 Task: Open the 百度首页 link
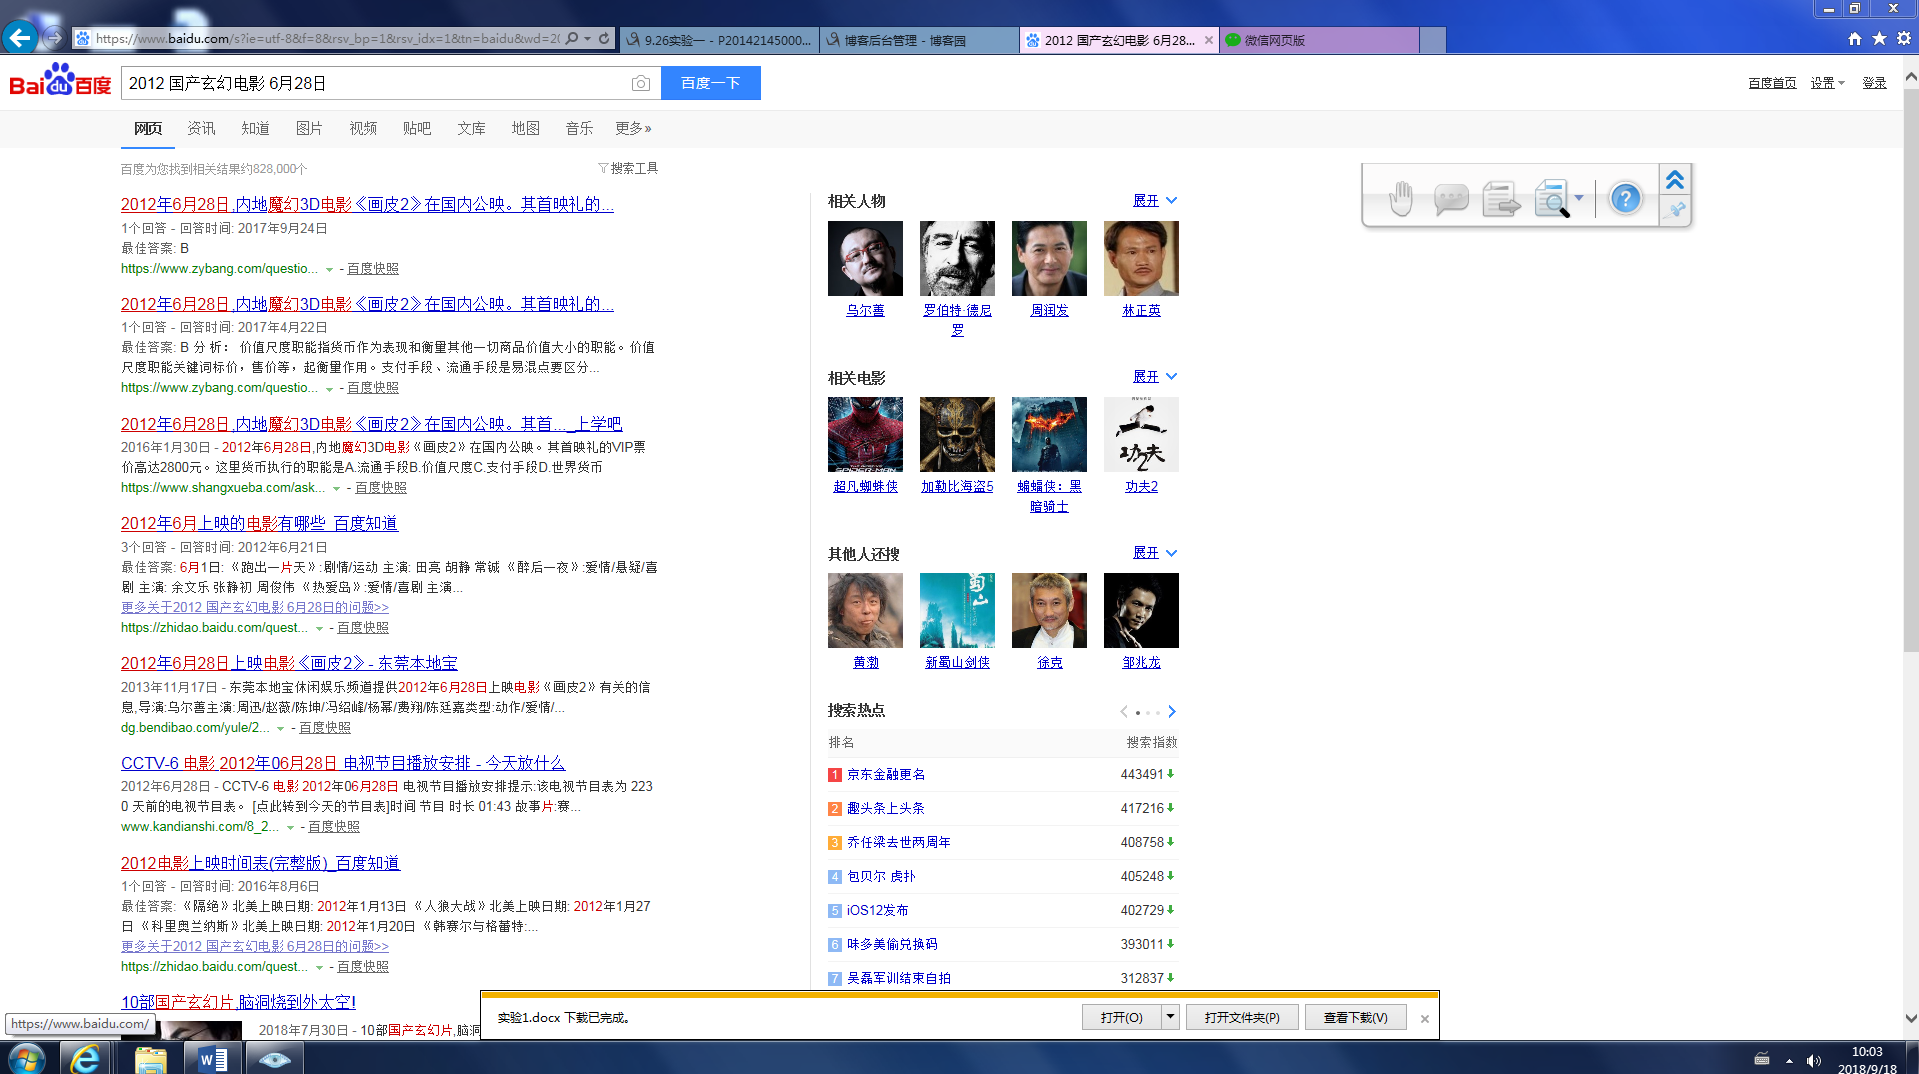(x=1772, y=83)
